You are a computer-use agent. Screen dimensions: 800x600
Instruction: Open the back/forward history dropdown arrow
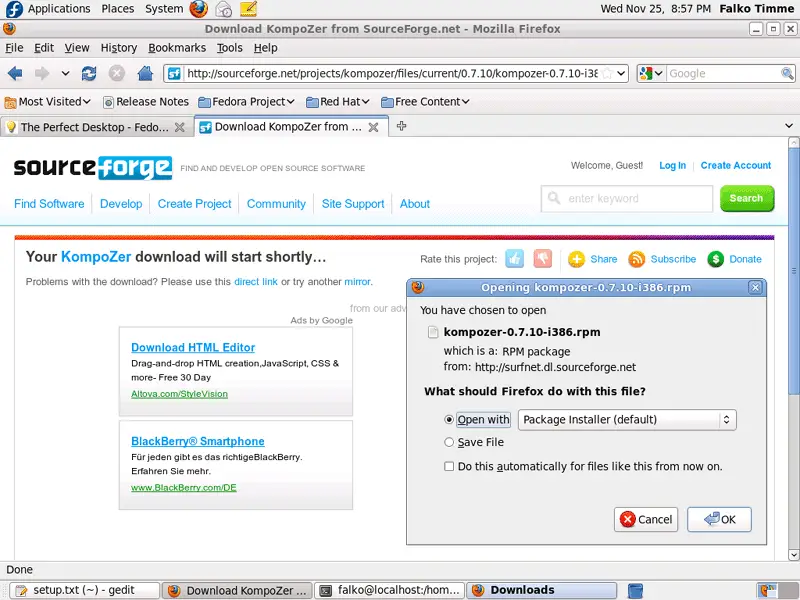pos(65,73)
